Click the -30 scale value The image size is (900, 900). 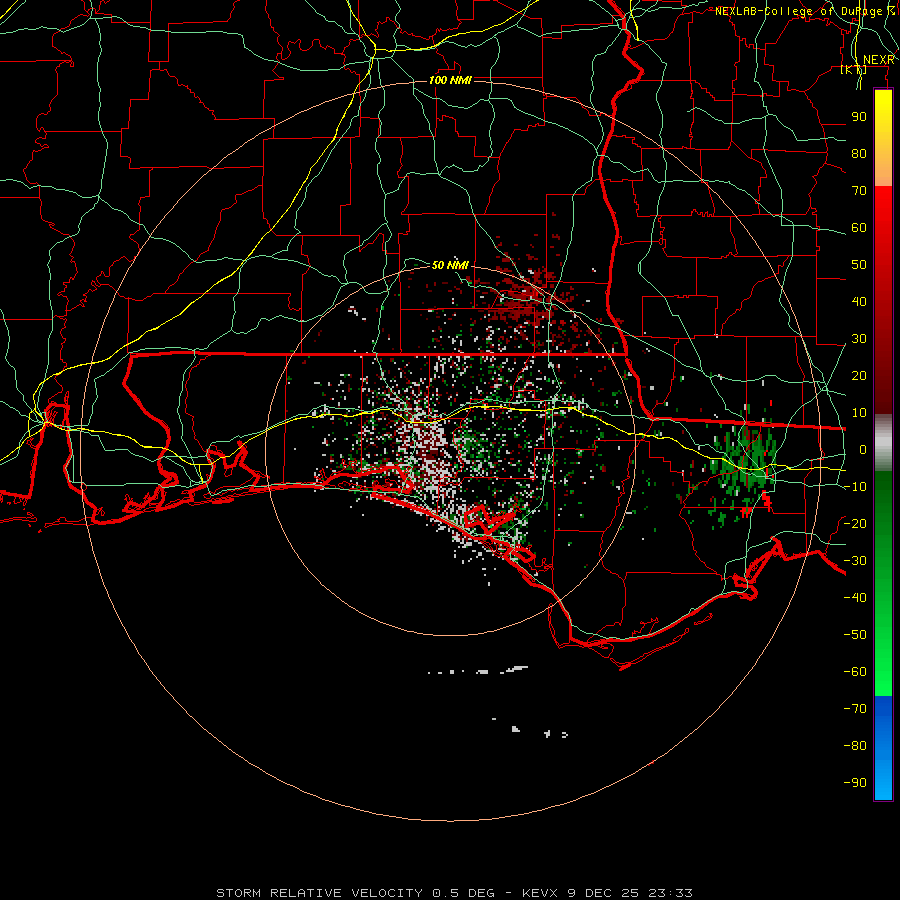pyautogui.click(x=855, y=561)
